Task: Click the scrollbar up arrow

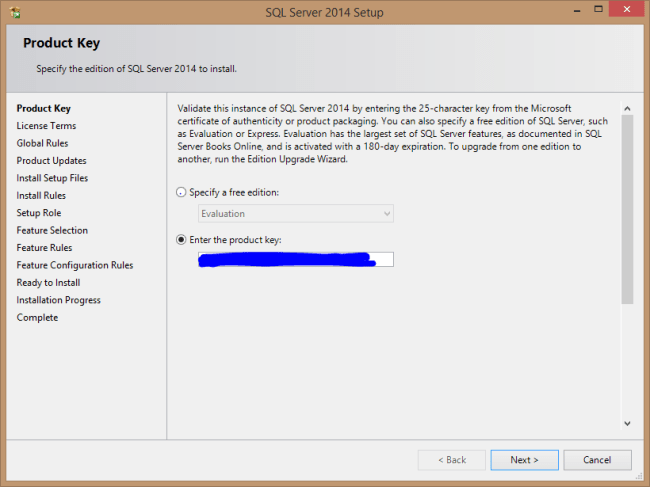Action: point(627,109)
